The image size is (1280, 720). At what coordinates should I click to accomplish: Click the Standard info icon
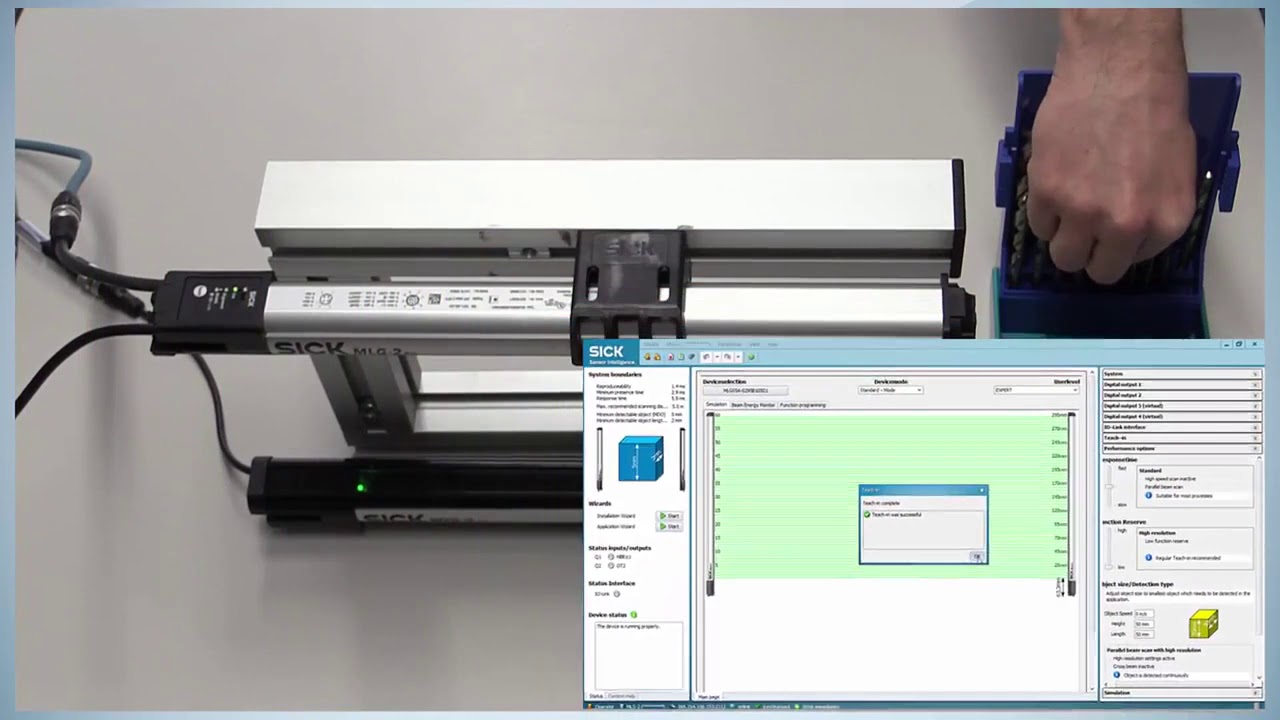[x=1148, y=496]
